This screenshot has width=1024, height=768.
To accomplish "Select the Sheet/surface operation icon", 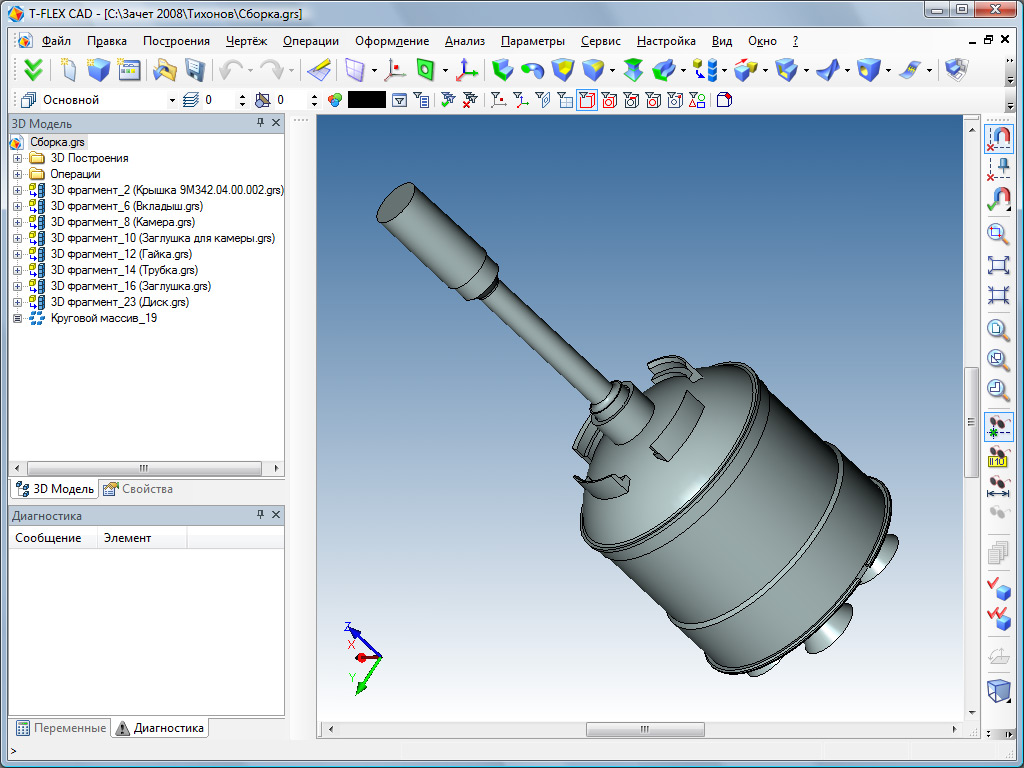I will coord(910,69).
